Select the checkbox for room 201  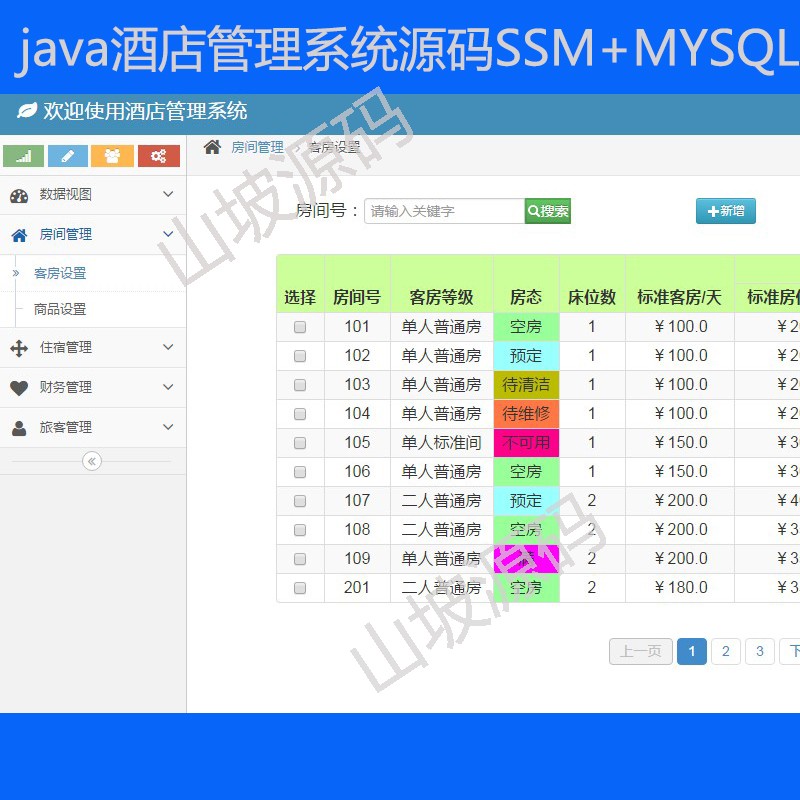tap(299, 588)
